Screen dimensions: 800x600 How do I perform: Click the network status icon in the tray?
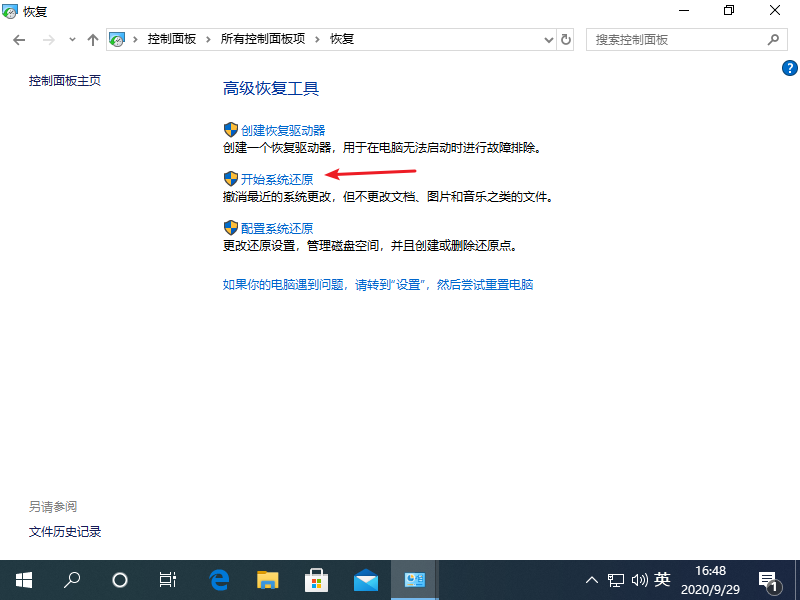615,580
